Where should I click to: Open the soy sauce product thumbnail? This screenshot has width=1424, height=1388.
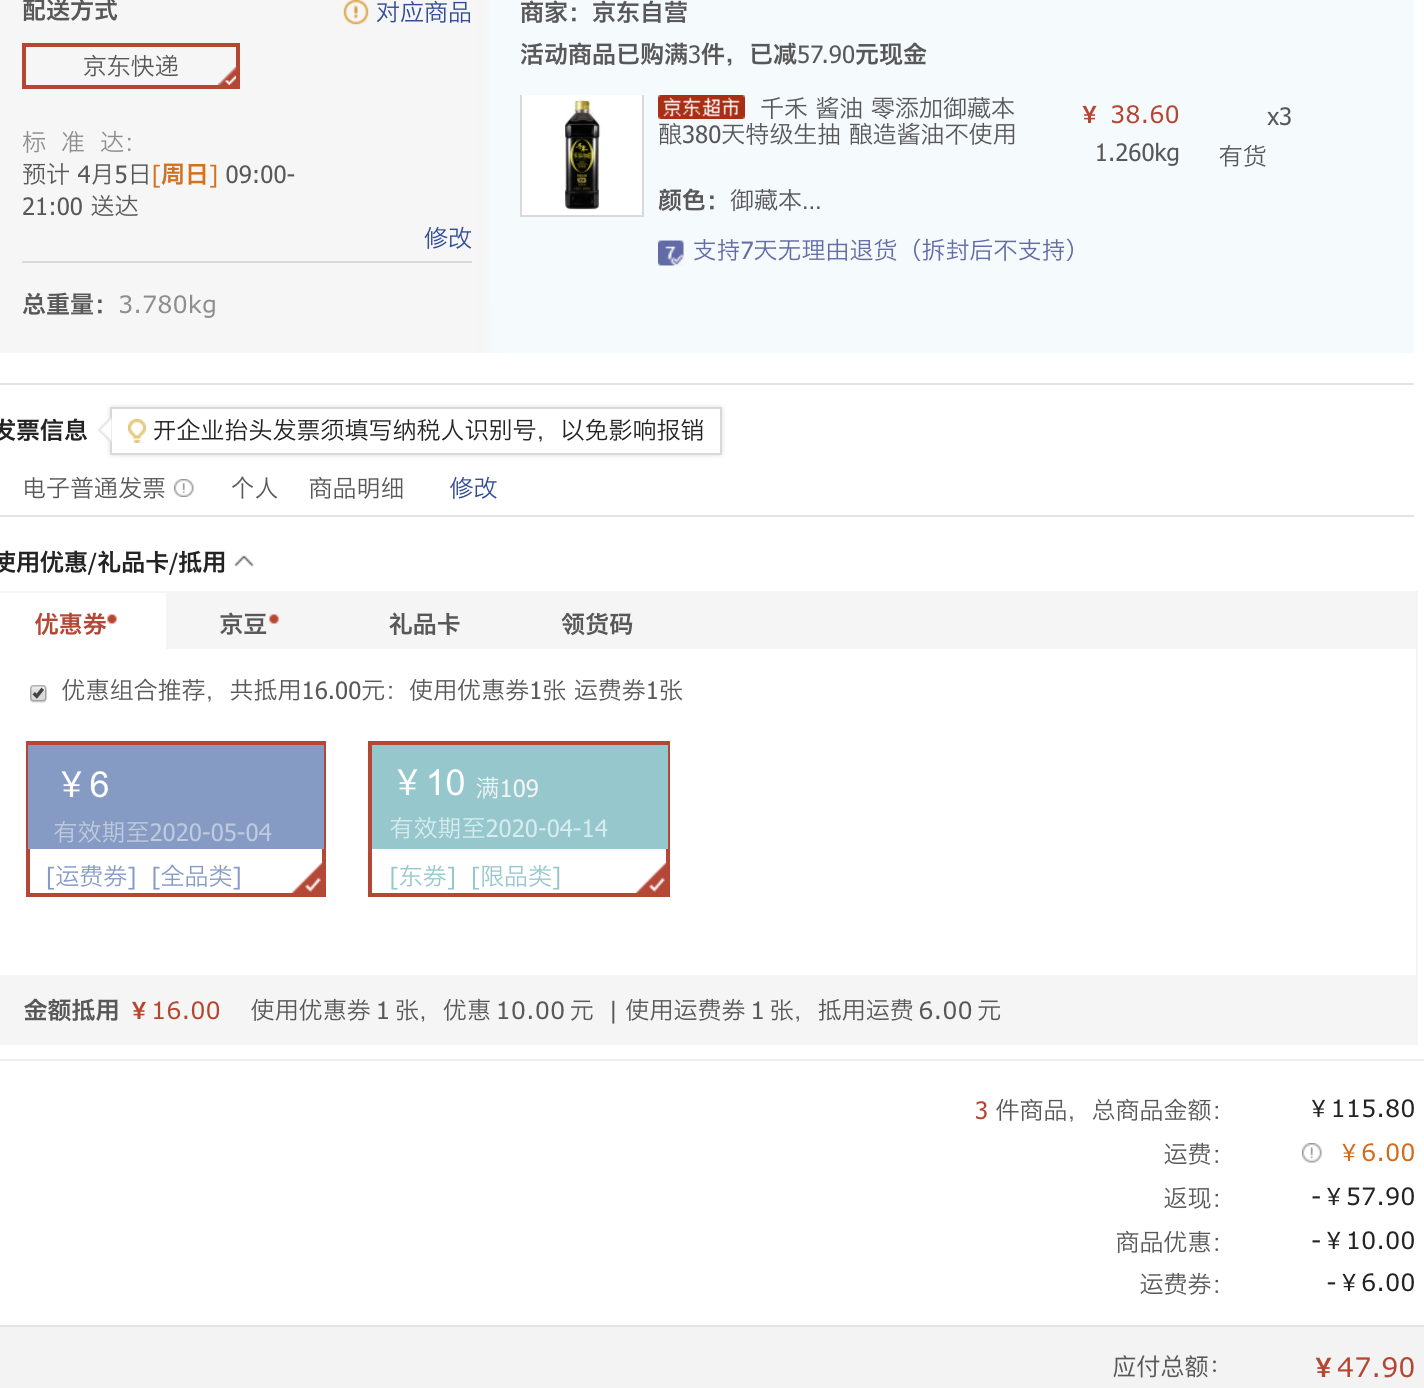click(x=582, y=155)
